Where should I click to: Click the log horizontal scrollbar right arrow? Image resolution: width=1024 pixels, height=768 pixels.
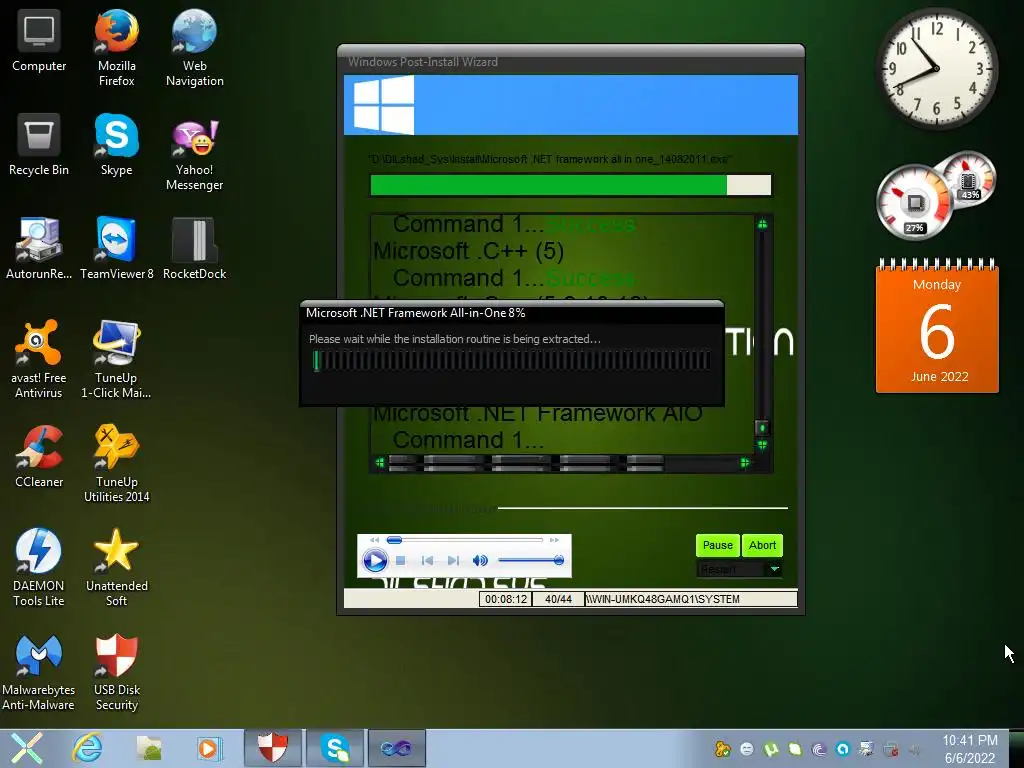point(744,462)
